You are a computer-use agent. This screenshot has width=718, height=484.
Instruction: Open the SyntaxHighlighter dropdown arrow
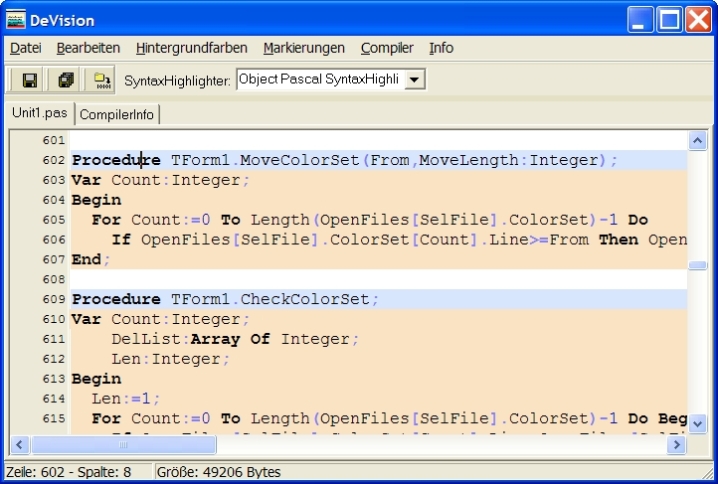click(x=416, y=79)
